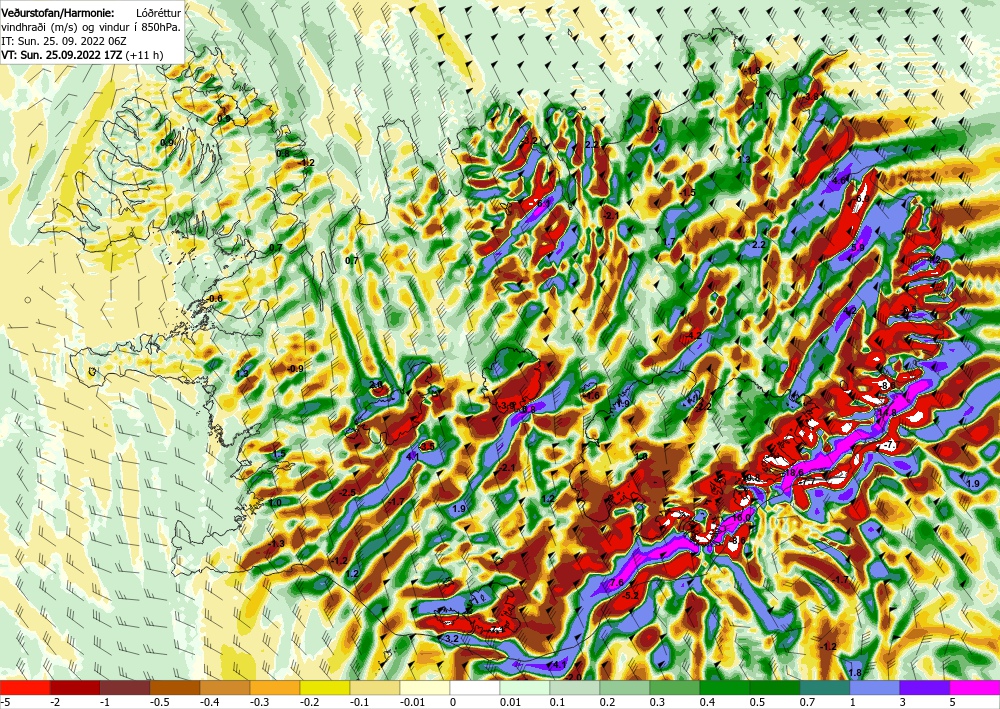Click the dark red -2 legend swatch
1000x709 pixels.
tap(75, 688)
